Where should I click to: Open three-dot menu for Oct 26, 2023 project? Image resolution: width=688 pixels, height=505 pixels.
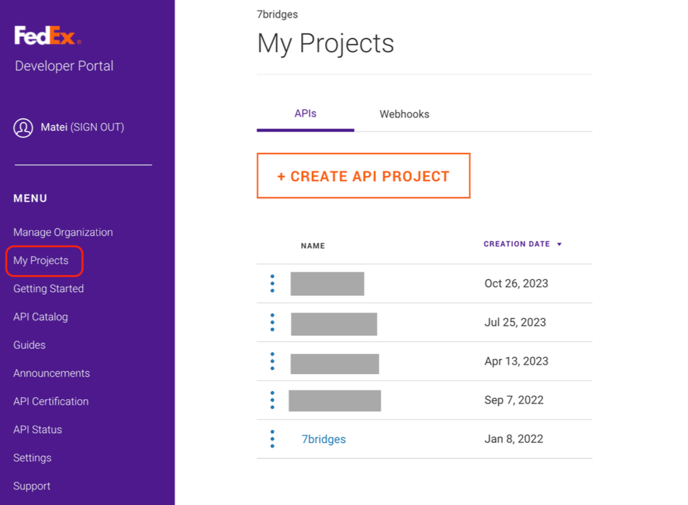pyautogui.click(x=272, y=284)
